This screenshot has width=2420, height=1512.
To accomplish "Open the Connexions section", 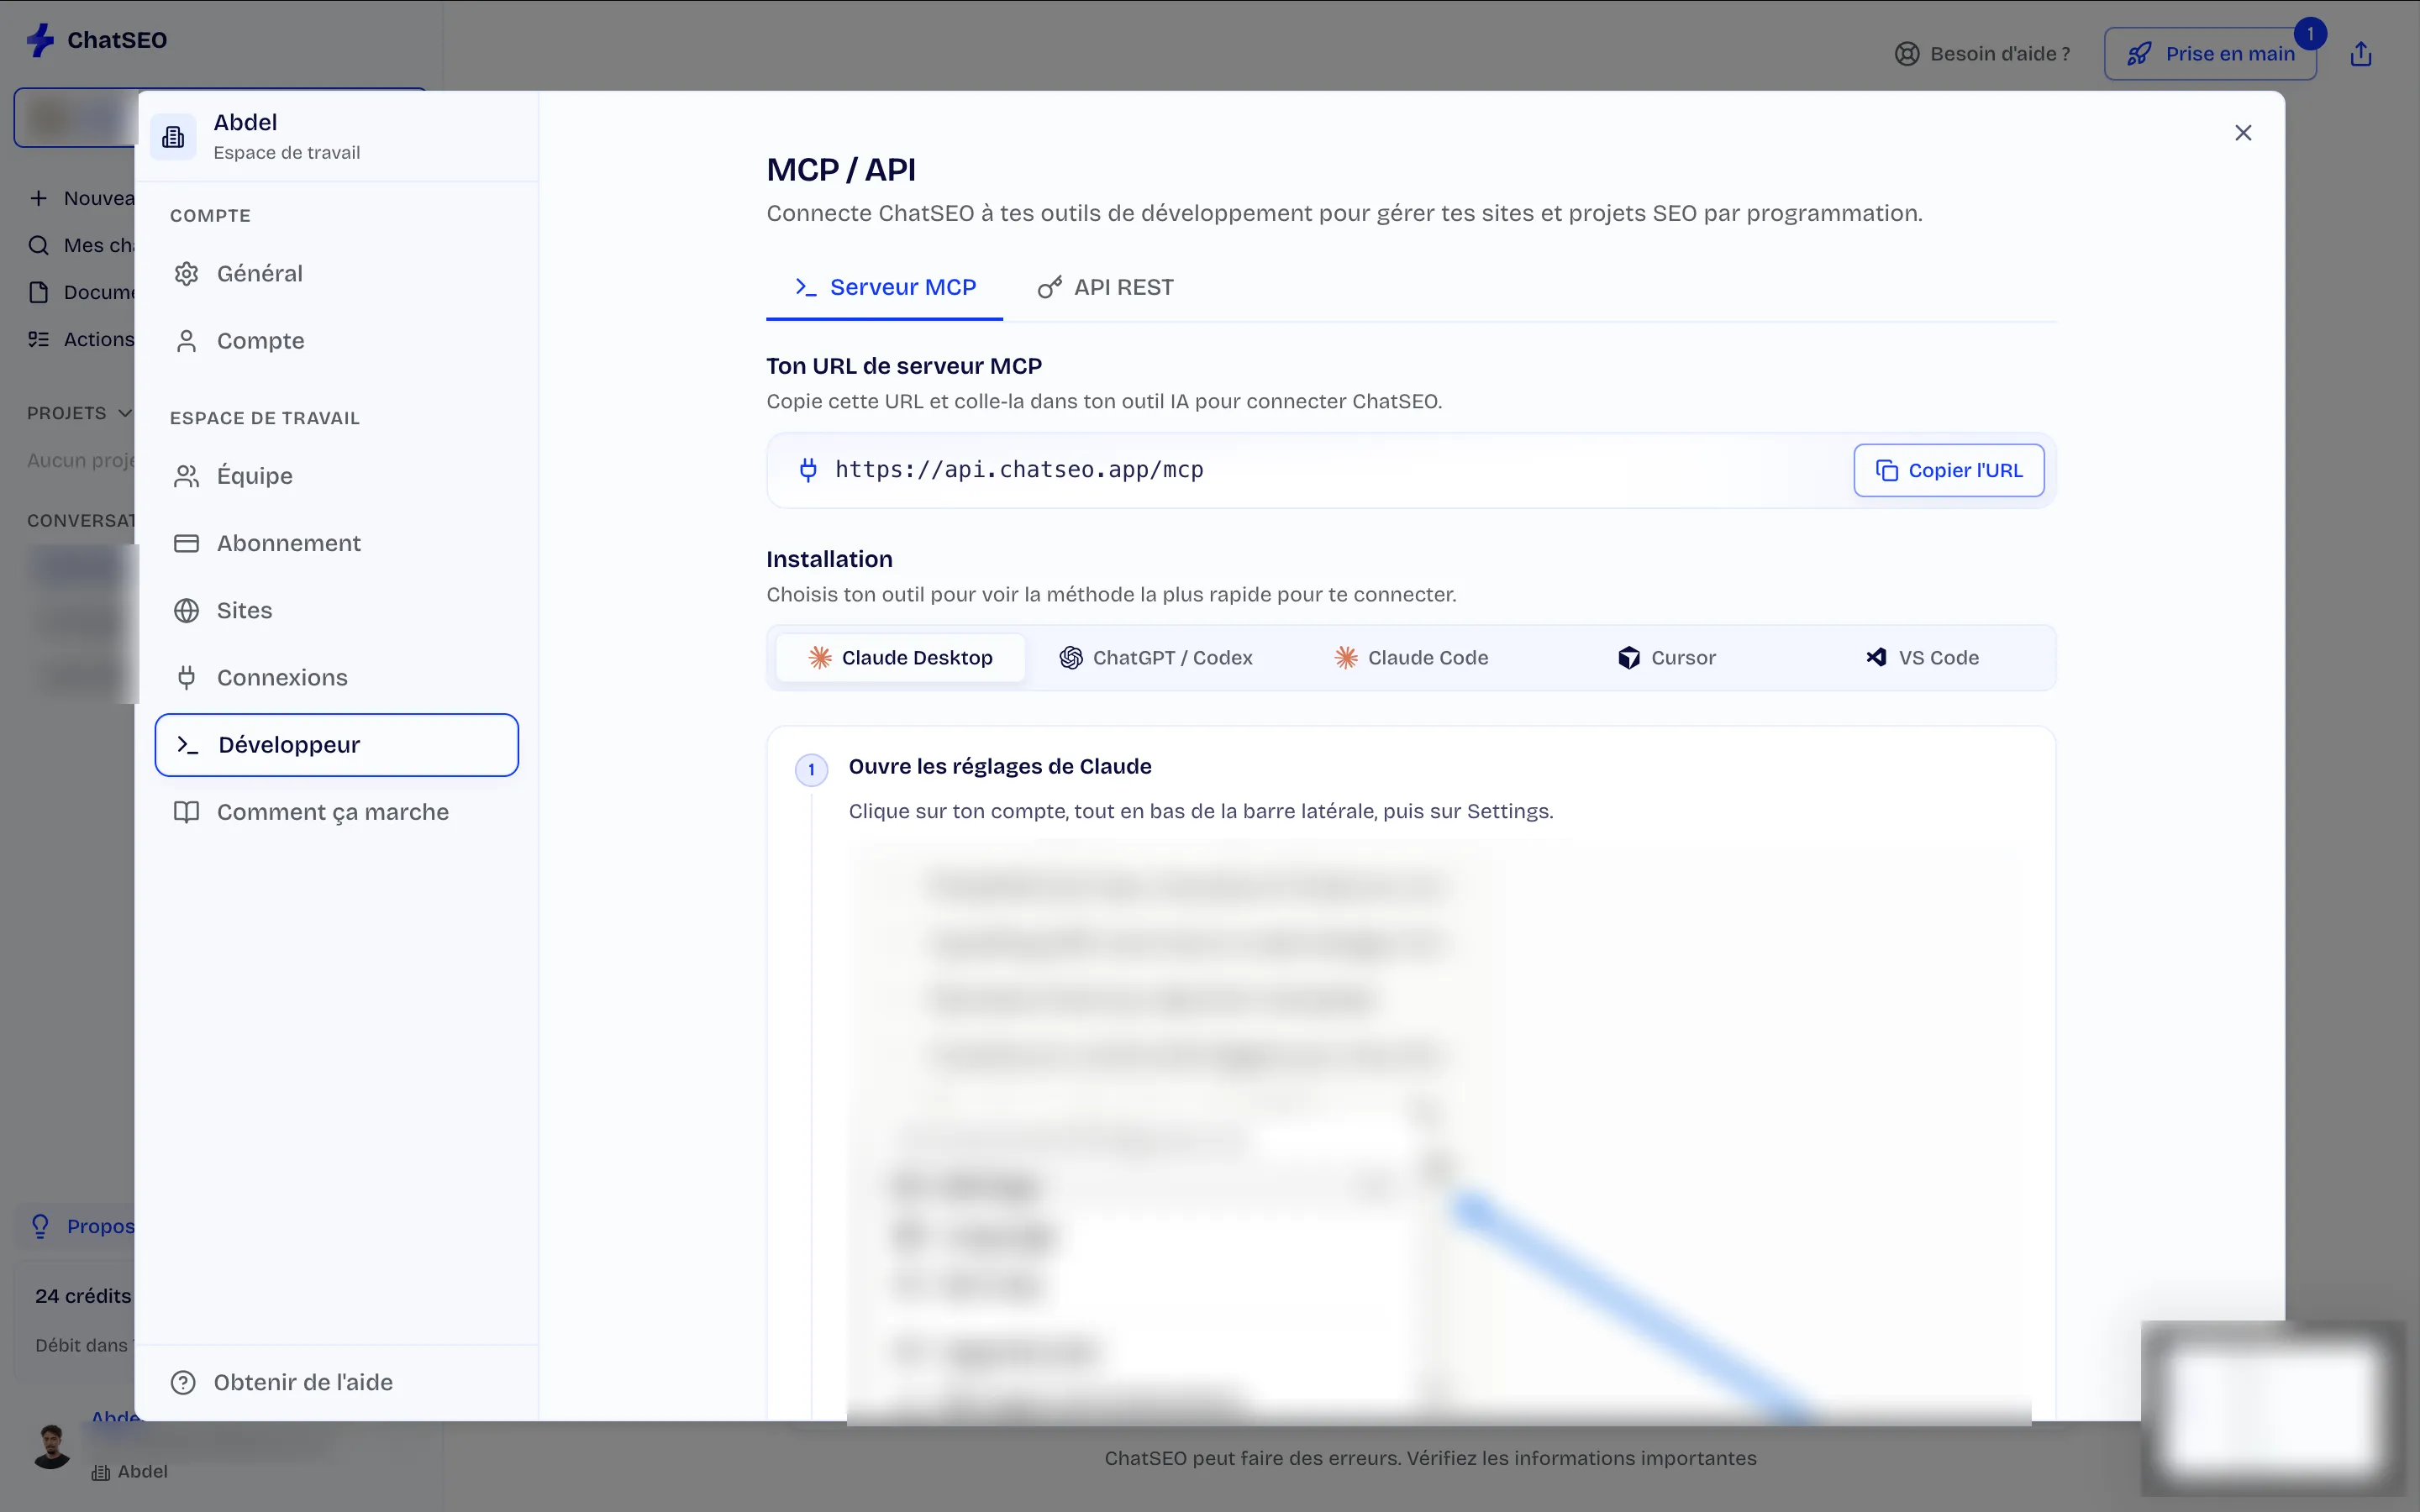I will 337,678.
